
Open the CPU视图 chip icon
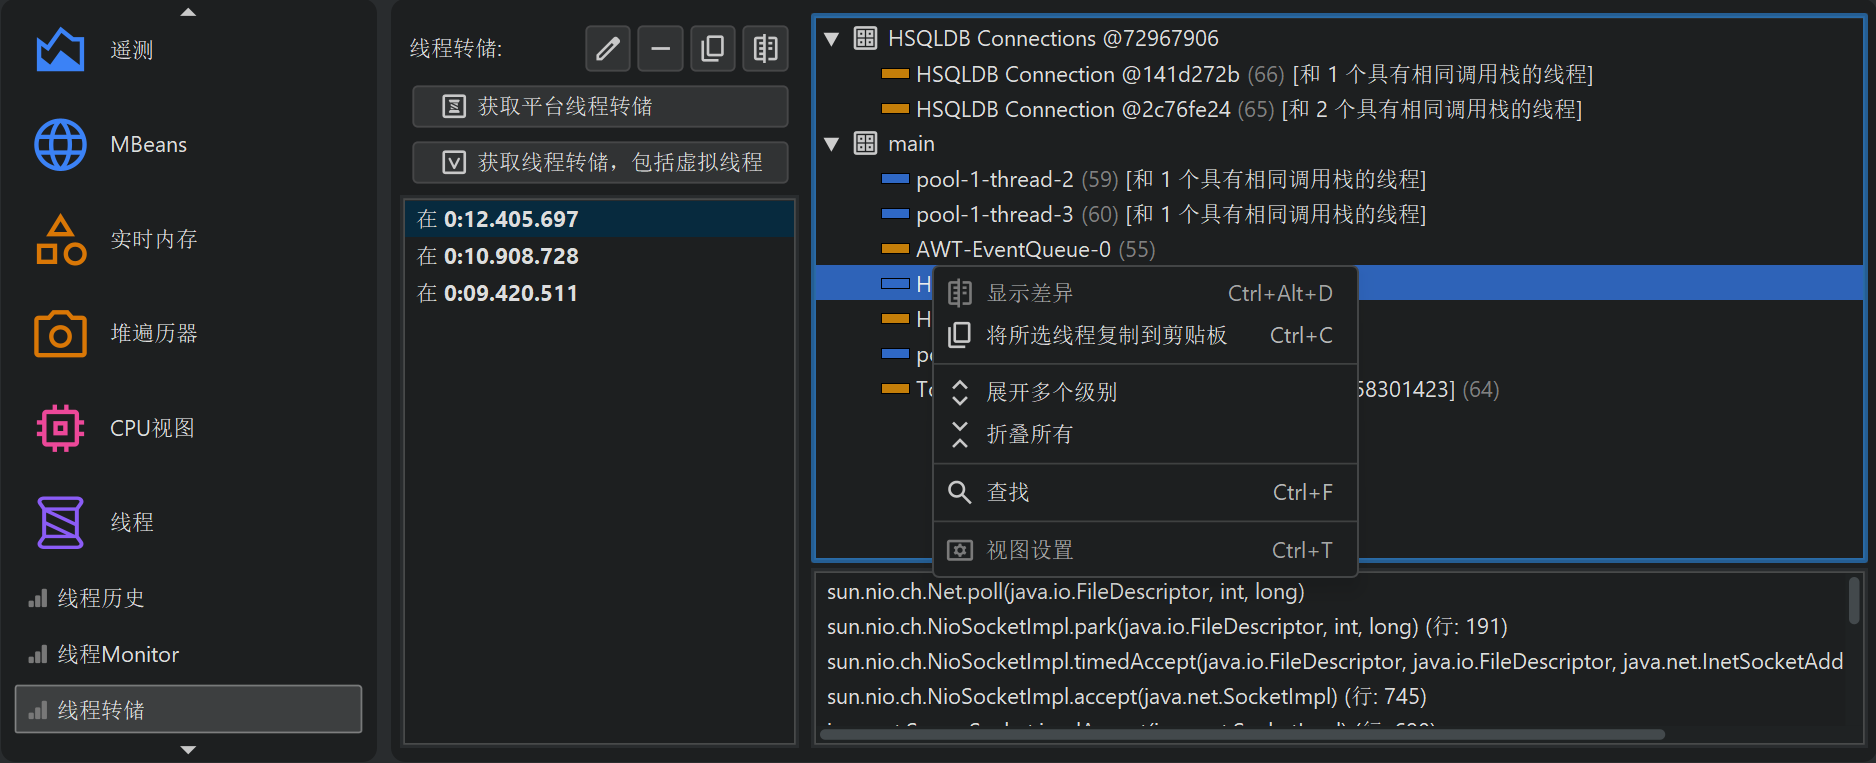(60, 428)
